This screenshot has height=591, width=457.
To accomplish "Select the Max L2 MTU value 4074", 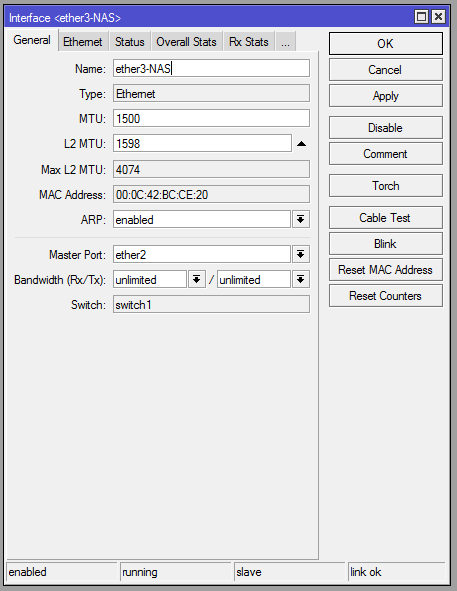I will [x=211, y=169].
